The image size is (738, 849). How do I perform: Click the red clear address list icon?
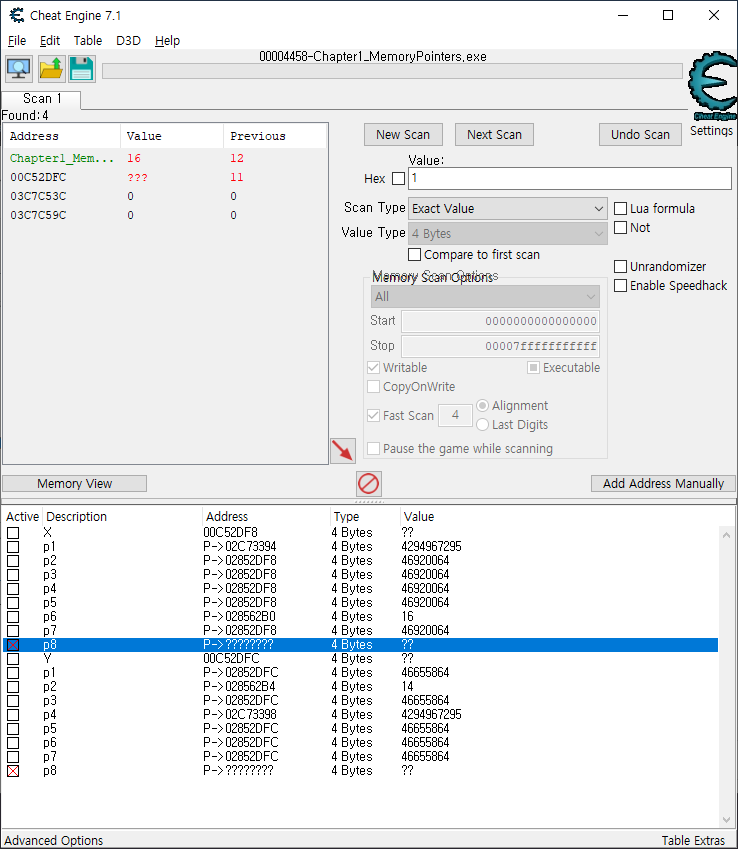click(369, 484)
